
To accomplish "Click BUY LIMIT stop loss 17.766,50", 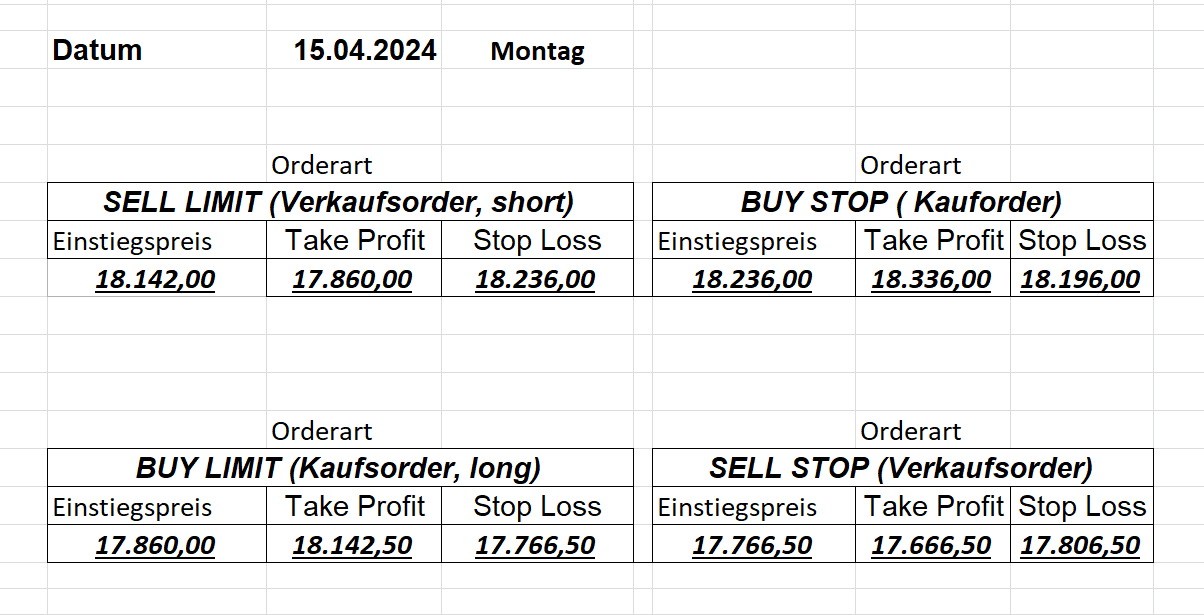I will pos(535,545).
